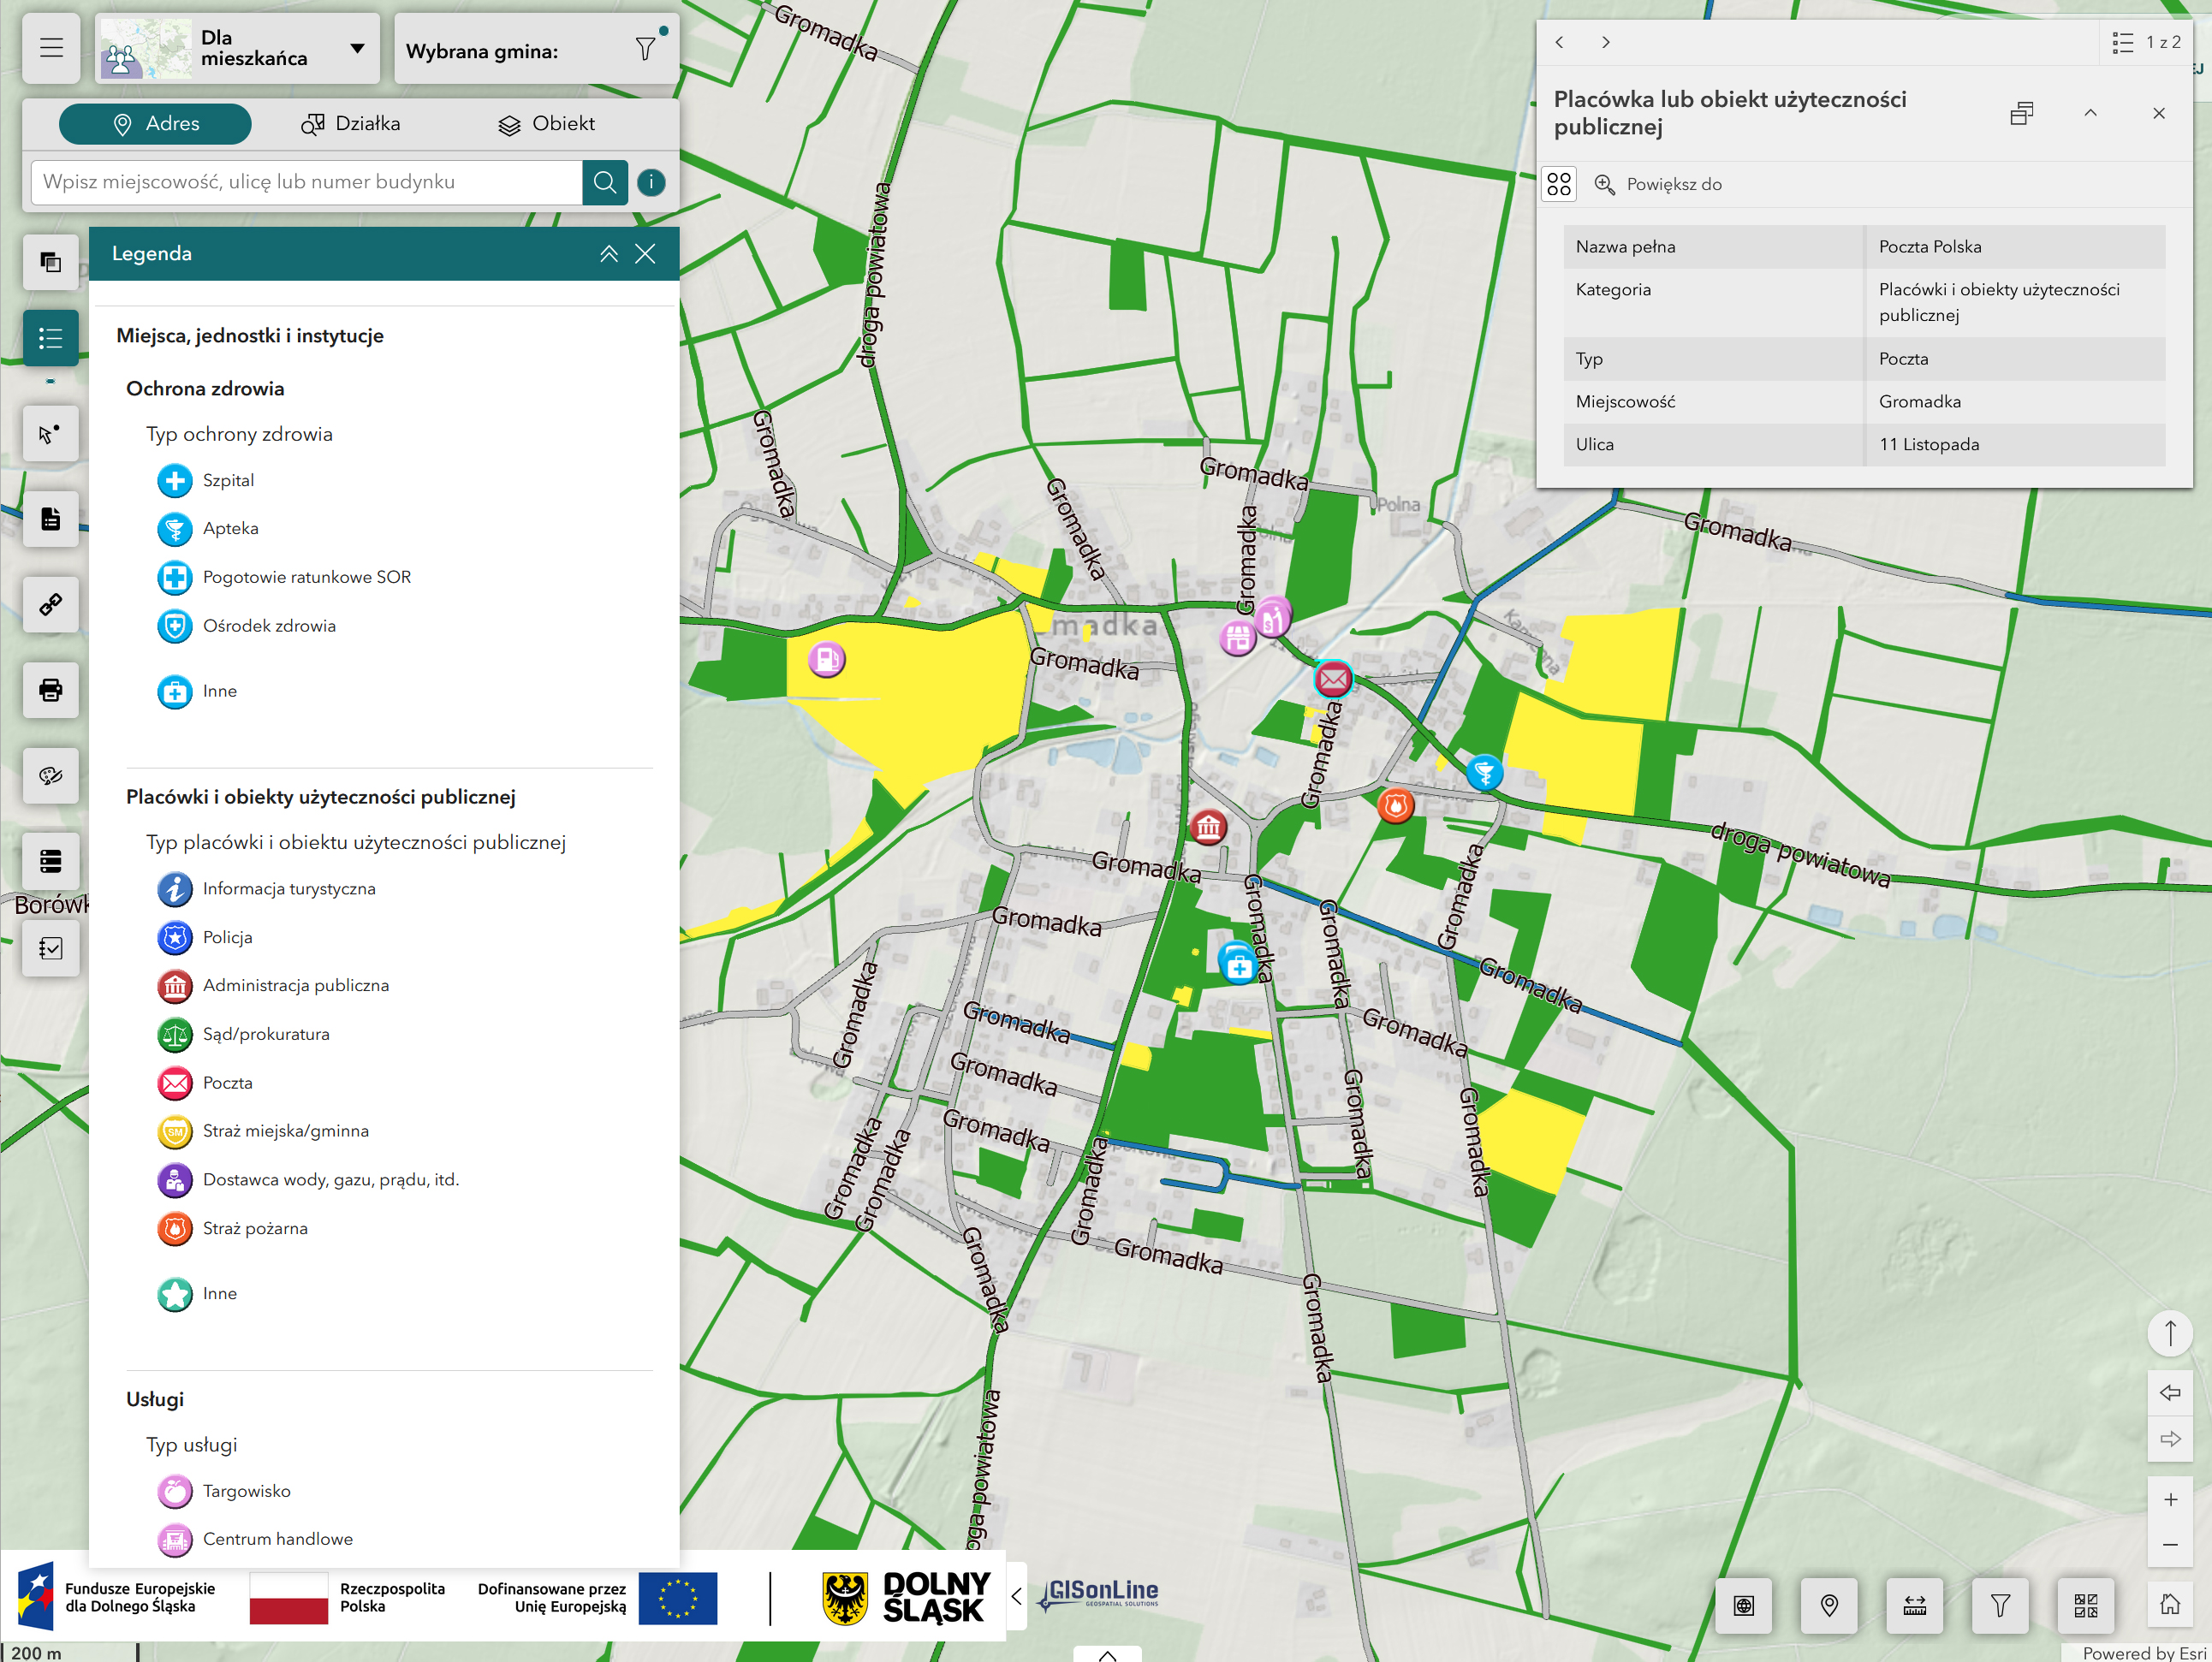Click the search magnifier button
This screenshot has height=1662, width=2212.
tap(604, 182)
